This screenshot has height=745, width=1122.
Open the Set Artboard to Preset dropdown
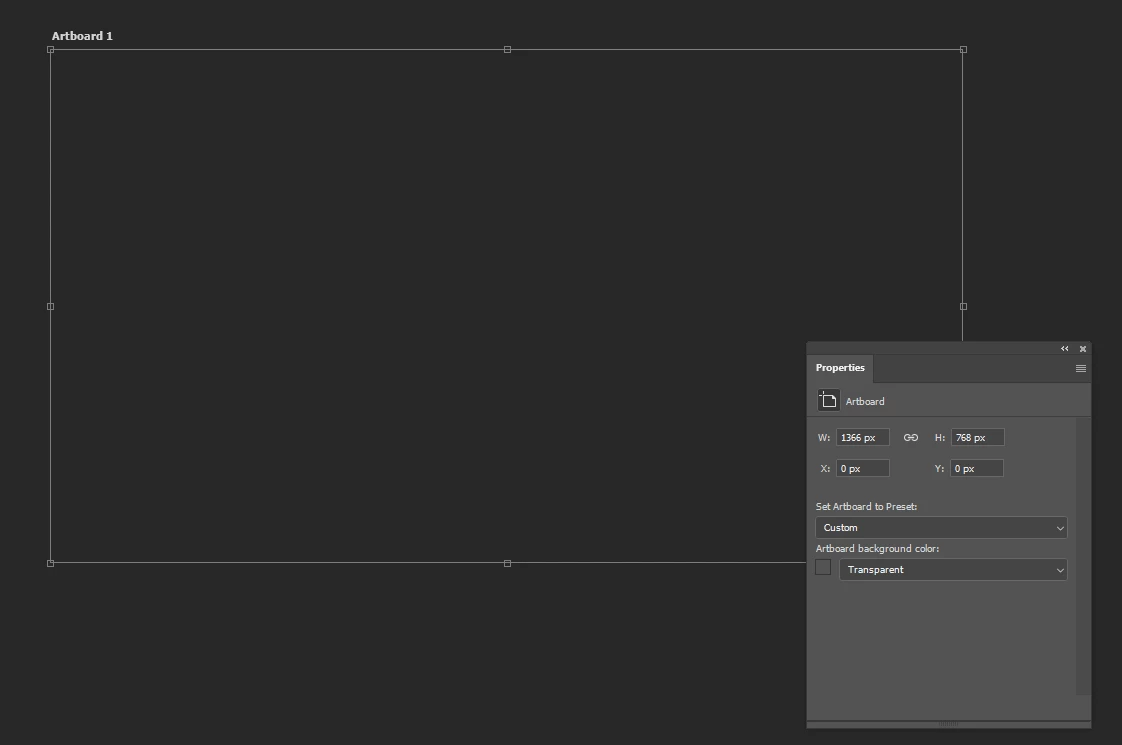pos(941,527)
